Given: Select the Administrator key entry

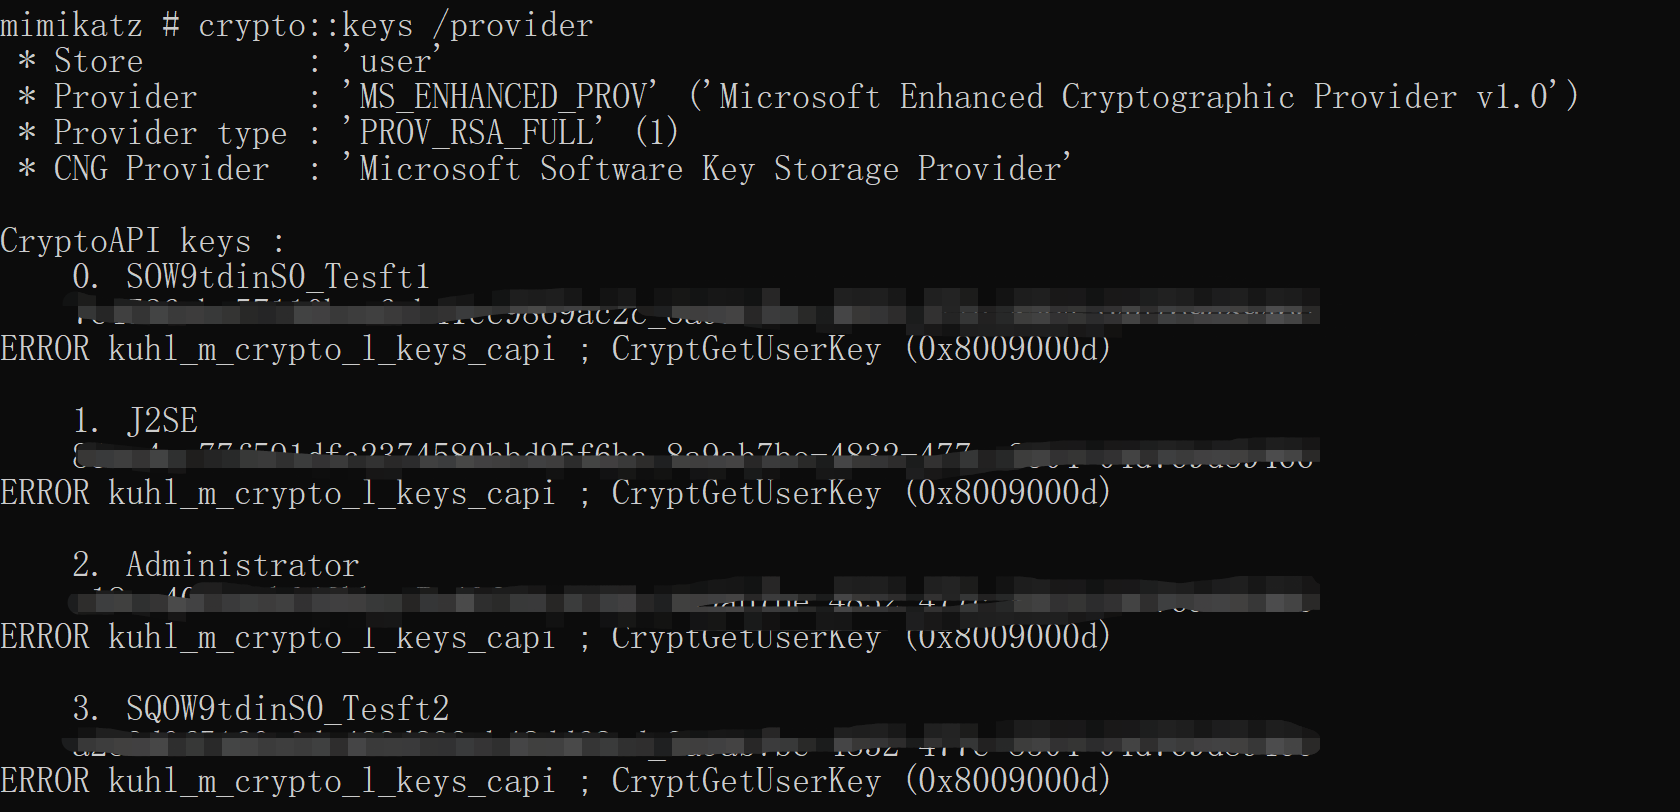Looking at the screenshot, I should tap(242, 565).
